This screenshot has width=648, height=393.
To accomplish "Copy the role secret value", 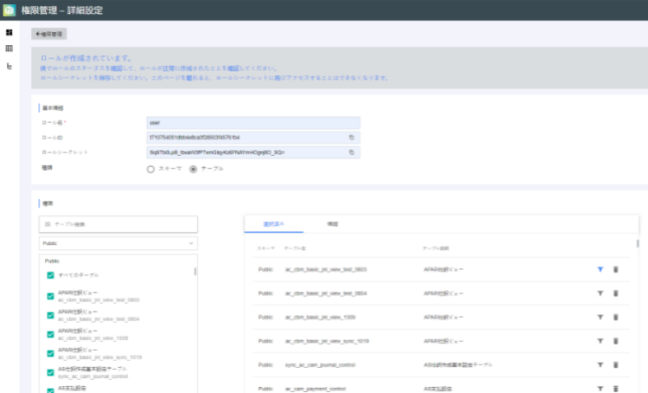I will pos(351,152).
